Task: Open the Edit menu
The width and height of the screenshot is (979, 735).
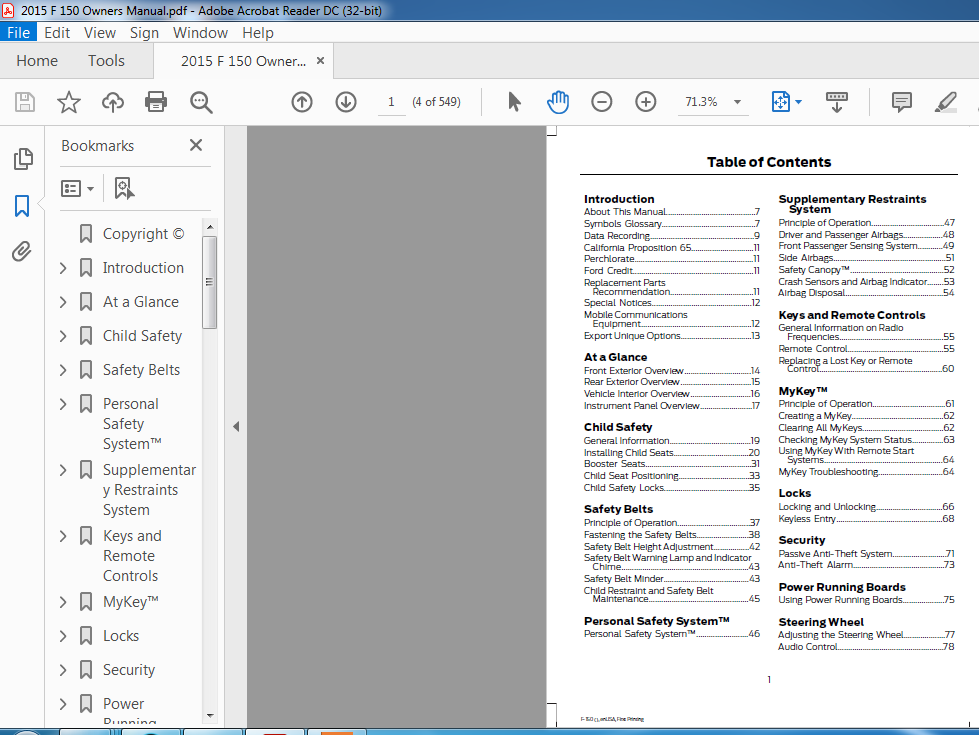Action: pyautogui.click(x=57, y=32)
